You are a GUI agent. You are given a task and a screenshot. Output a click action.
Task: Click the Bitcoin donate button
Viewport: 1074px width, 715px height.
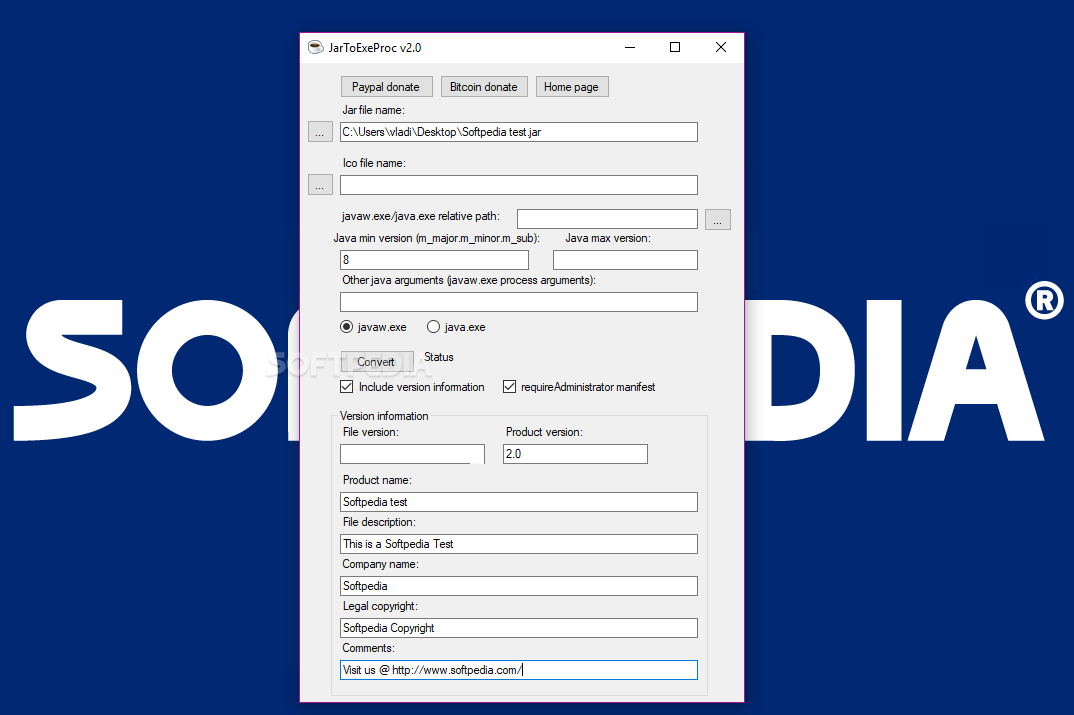pyautogui.click(x=484, y=87)
